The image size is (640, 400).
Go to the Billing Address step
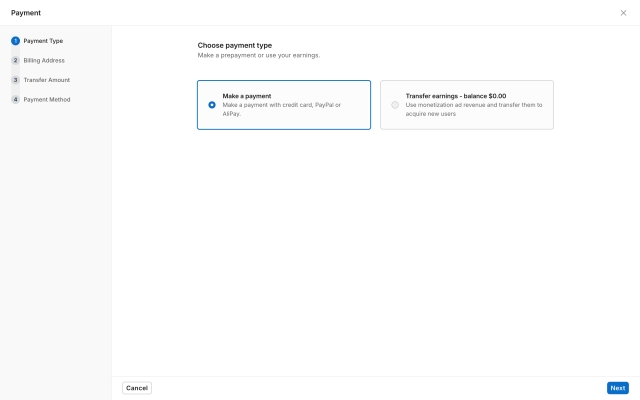coord(44,60)
